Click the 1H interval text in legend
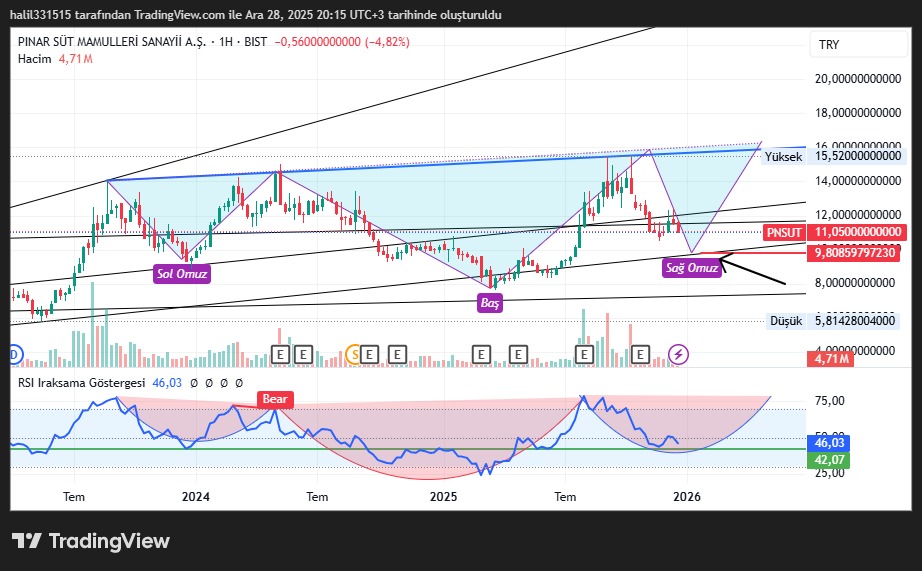 [x=226, y=42]
